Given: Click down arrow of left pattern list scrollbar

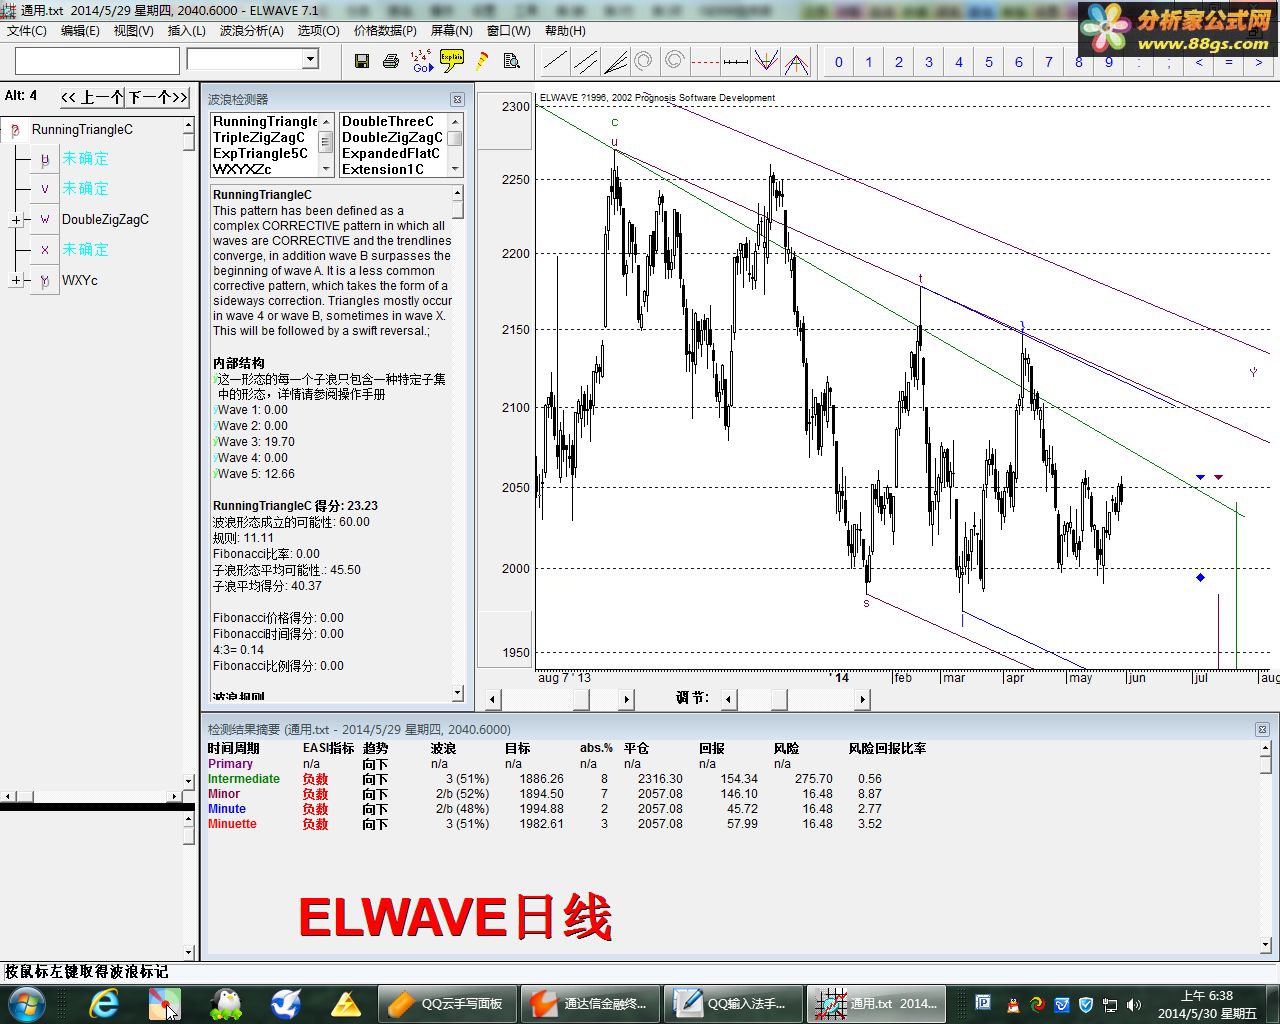Looking at the screenshot, I should [325, 170].
